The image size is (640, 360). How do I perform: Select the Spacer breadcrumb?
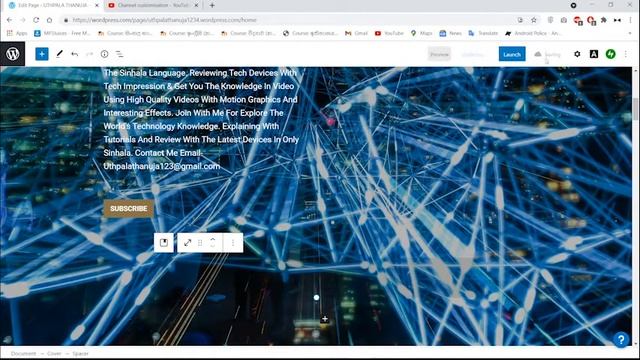point(80,353)
